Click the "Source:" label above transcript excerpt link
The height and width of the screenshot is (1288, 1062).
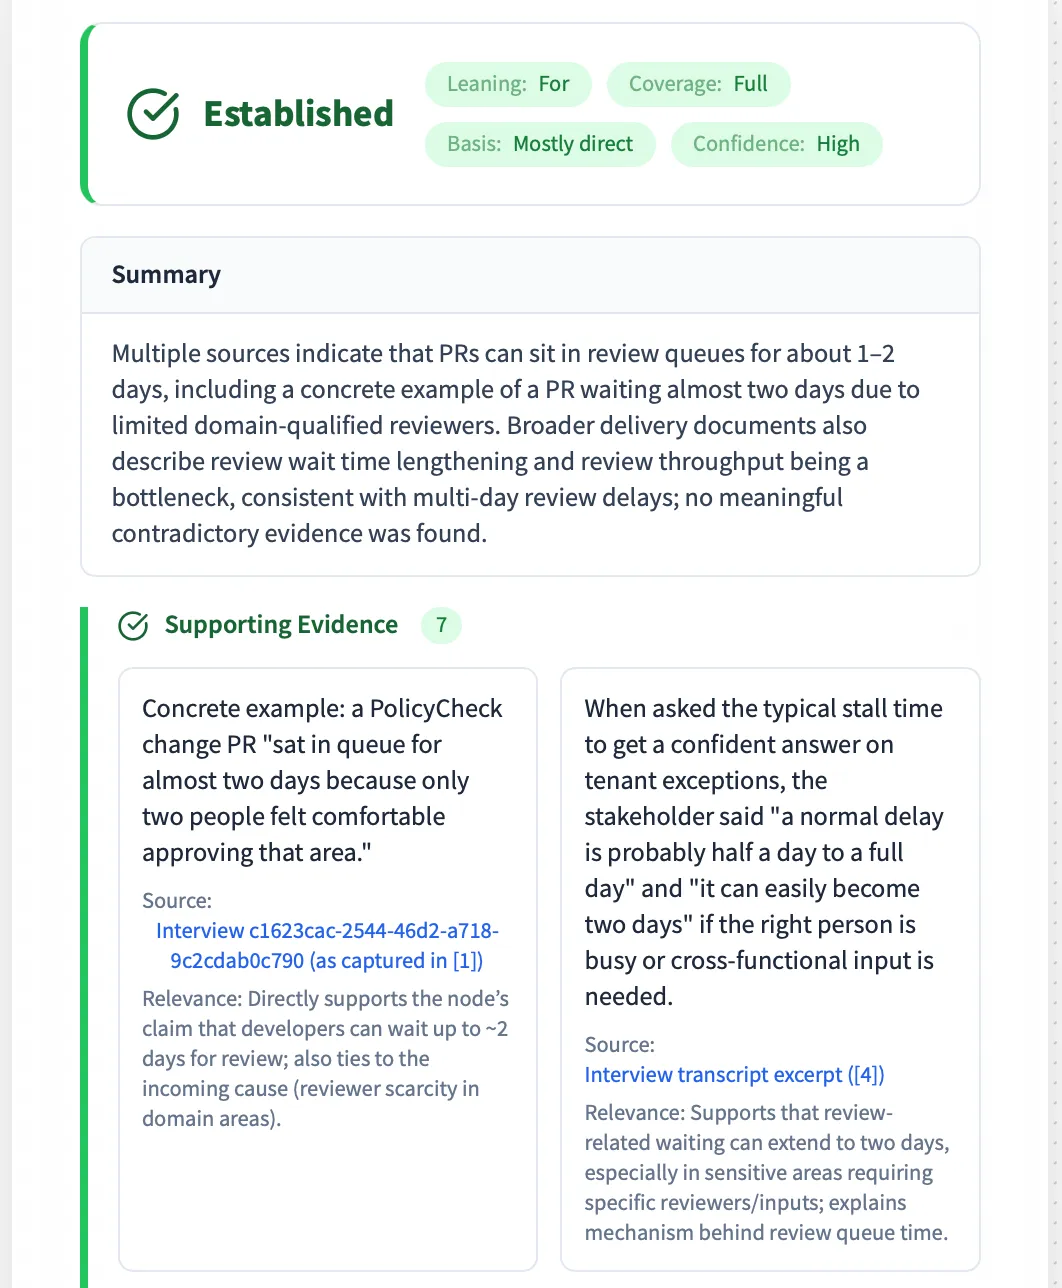coord(620,1045)
